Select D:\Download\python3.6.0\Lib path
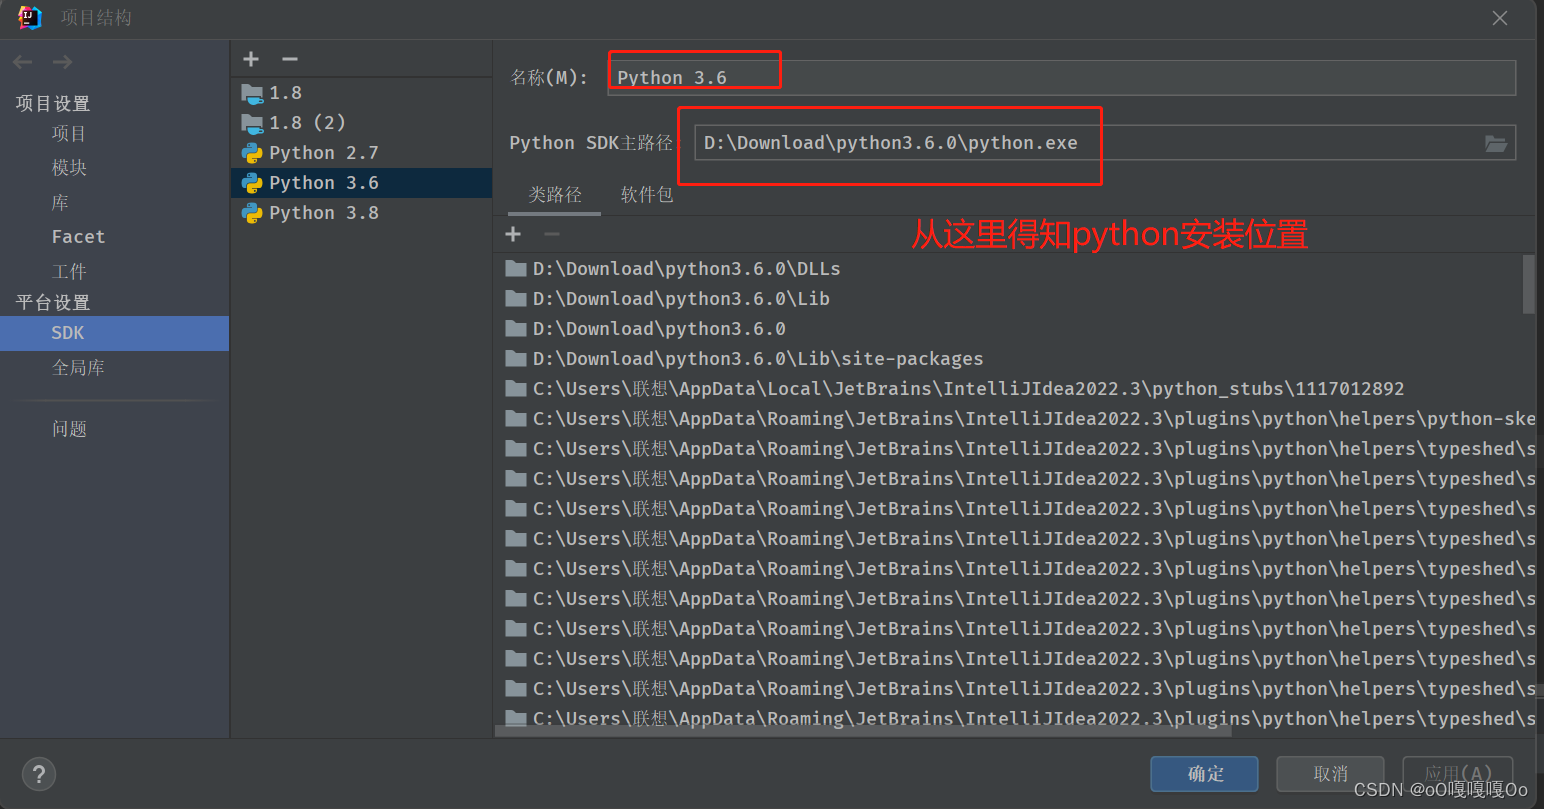Viewport: 1544px width, 809px height. 1008,299
